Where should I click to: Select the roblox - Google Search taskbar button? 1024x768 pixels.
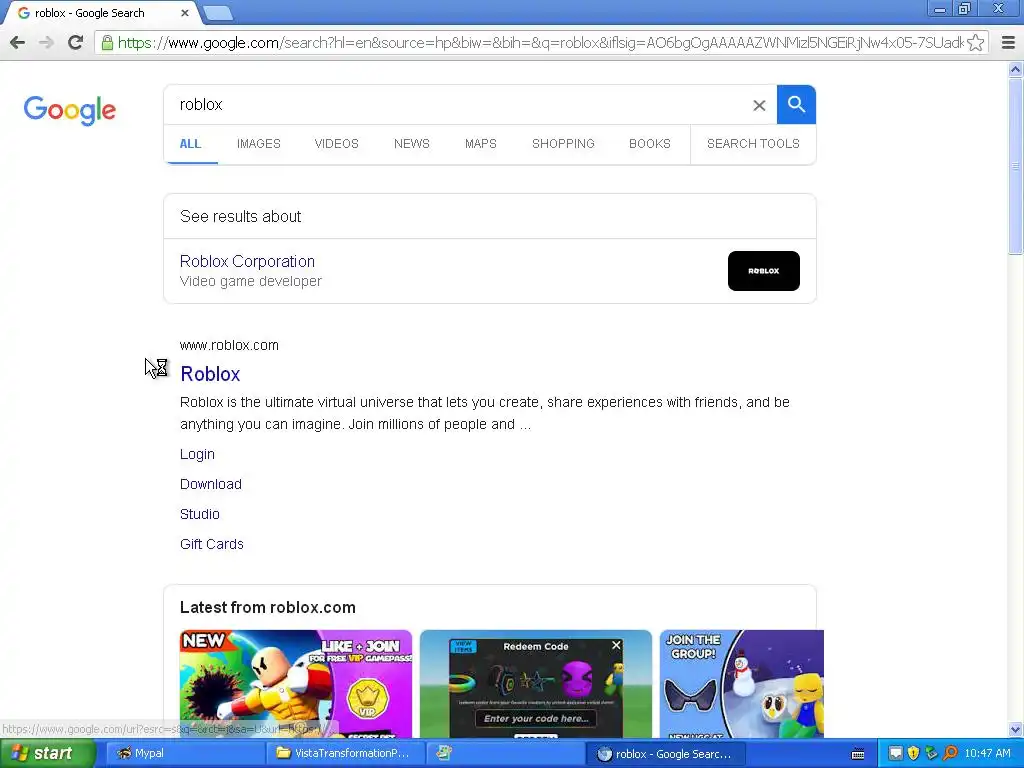[x=665, y=754]
